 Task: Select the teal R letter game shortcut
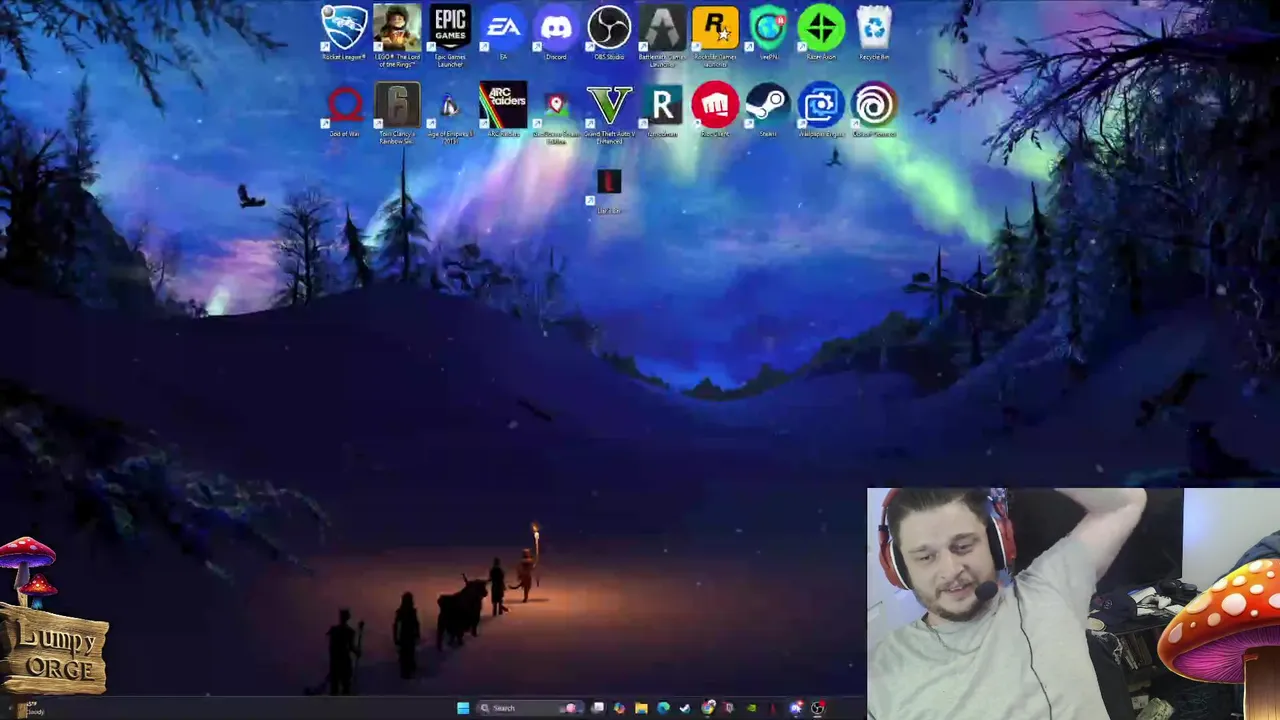662,110
